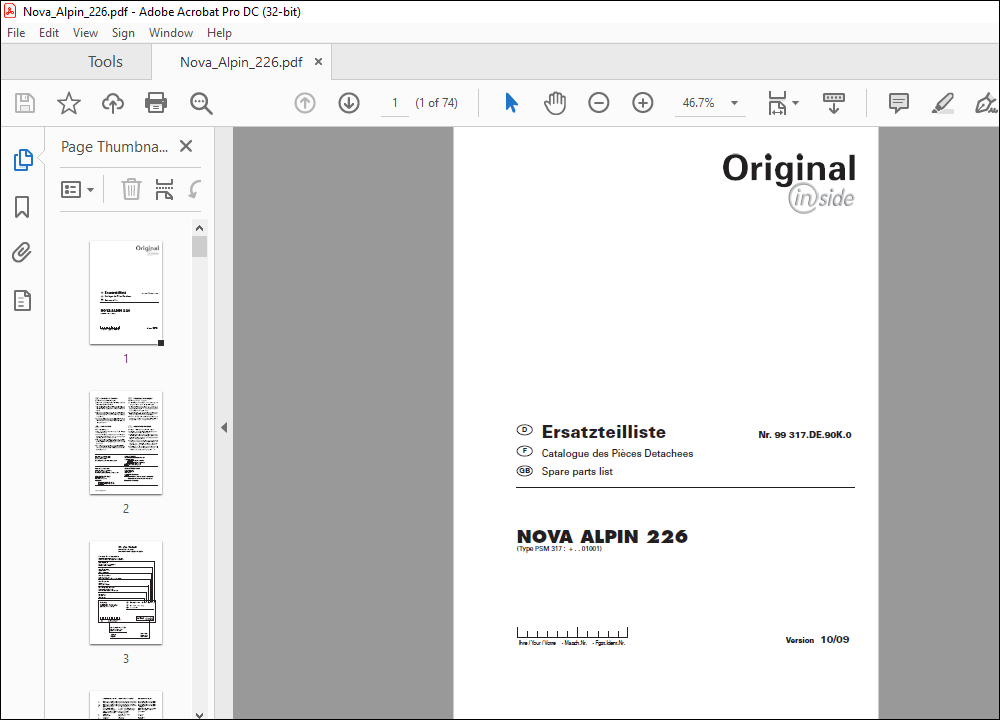Open the Help menu
Screen dimensions: 1000x720
point(219,33)
